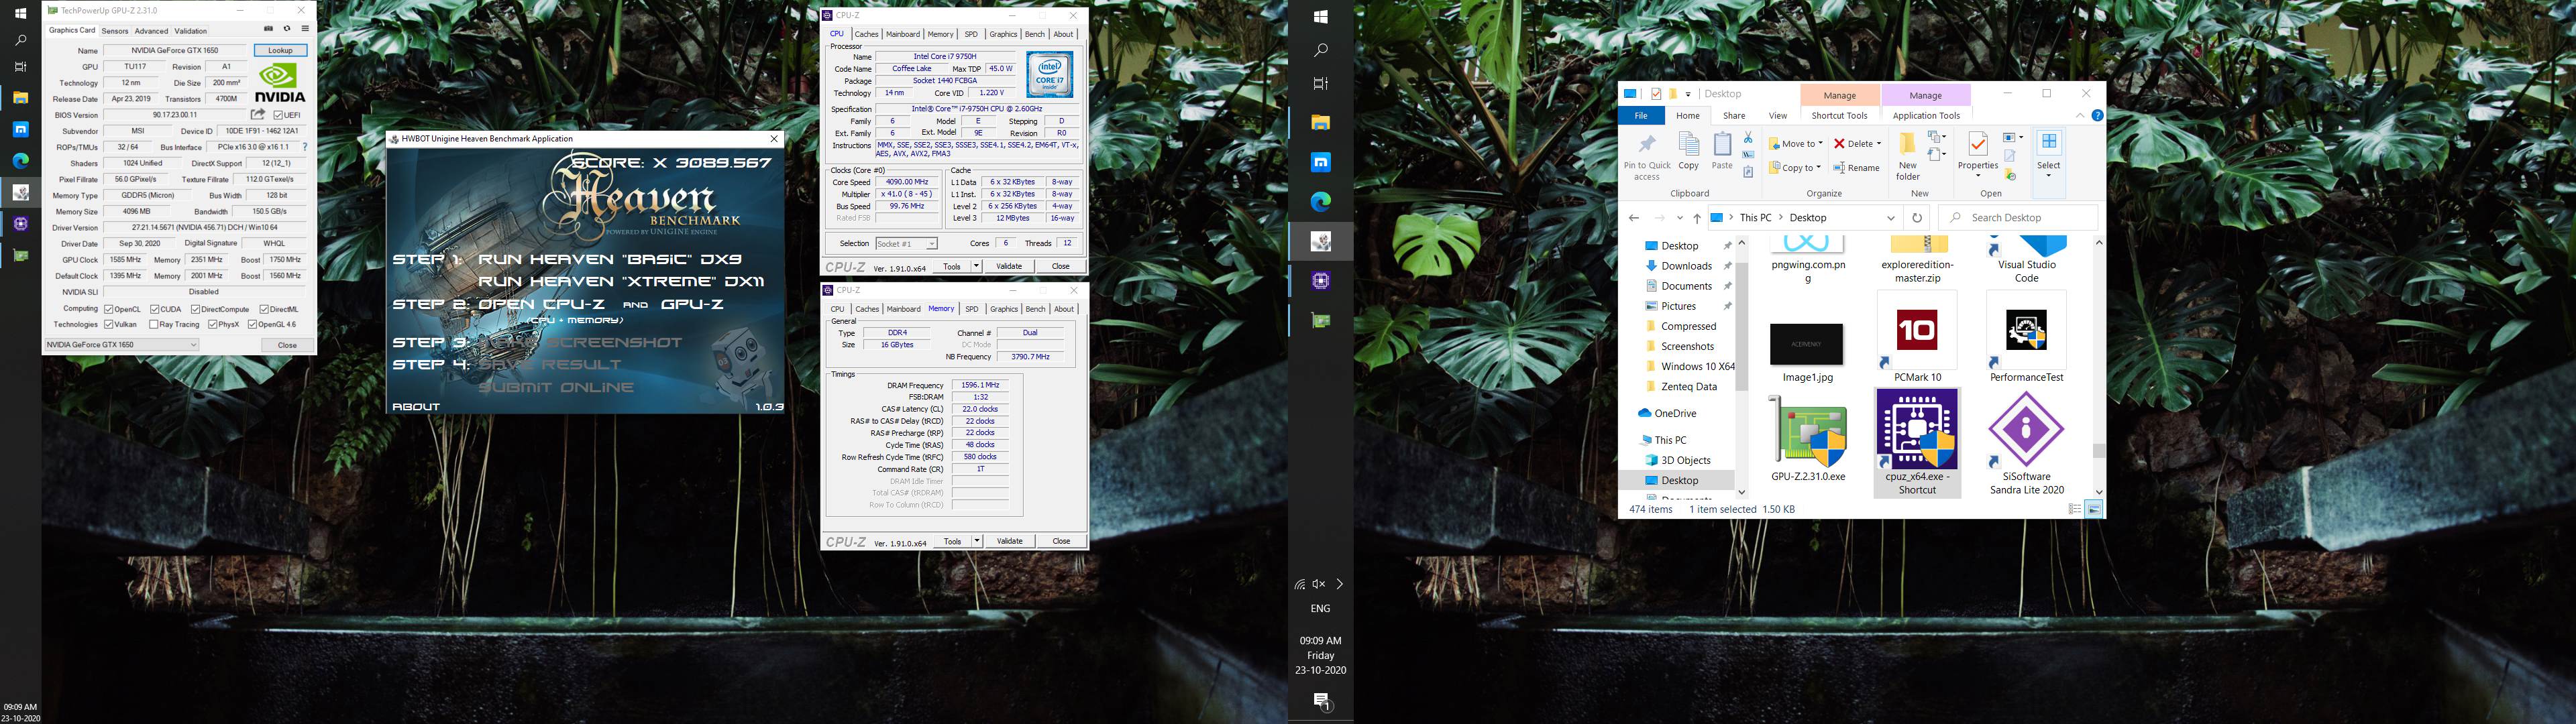Collapse the Explorer ribbon chevron
The image size is (2576, 724).
click(2080, 116)
